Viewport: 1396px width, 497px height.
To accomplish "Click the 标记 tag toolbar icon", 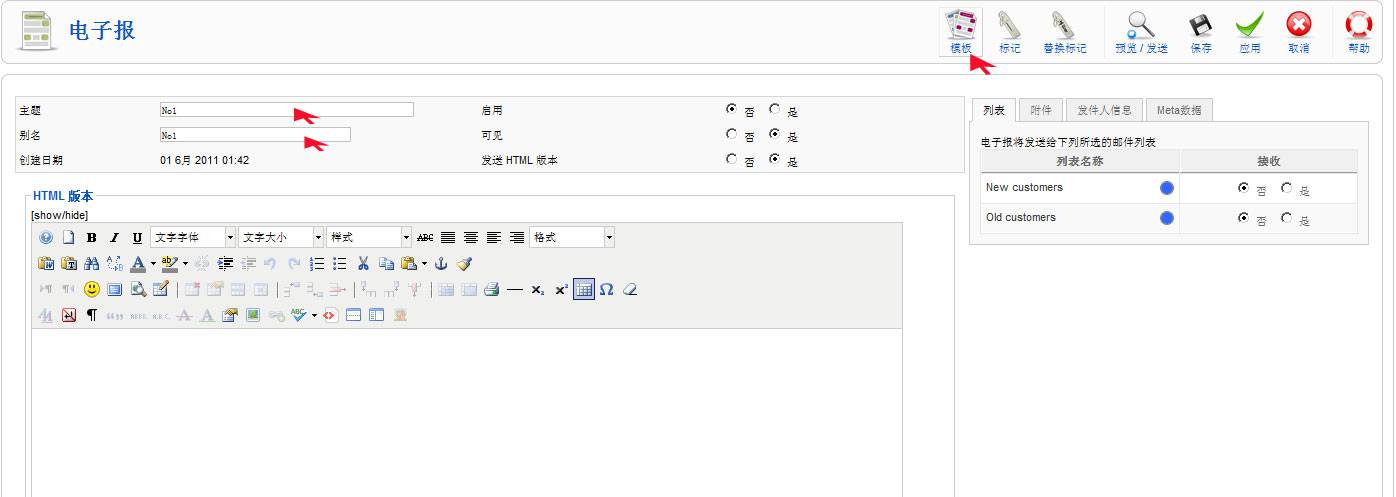I will click(x=1010, y=32).
